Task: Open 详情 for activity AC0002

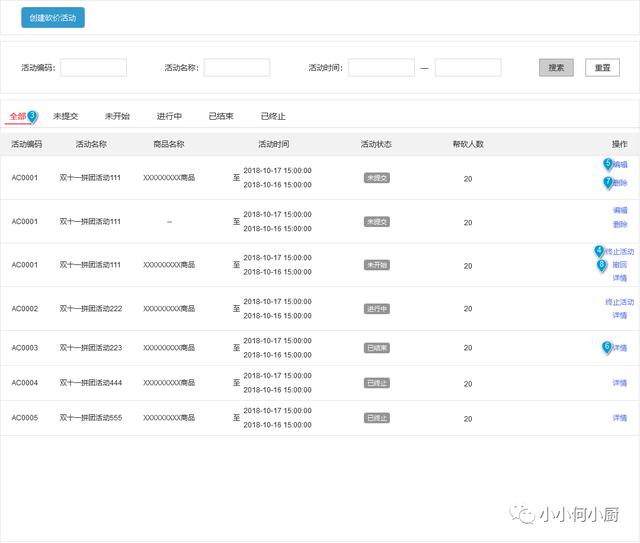Action: 620,315
